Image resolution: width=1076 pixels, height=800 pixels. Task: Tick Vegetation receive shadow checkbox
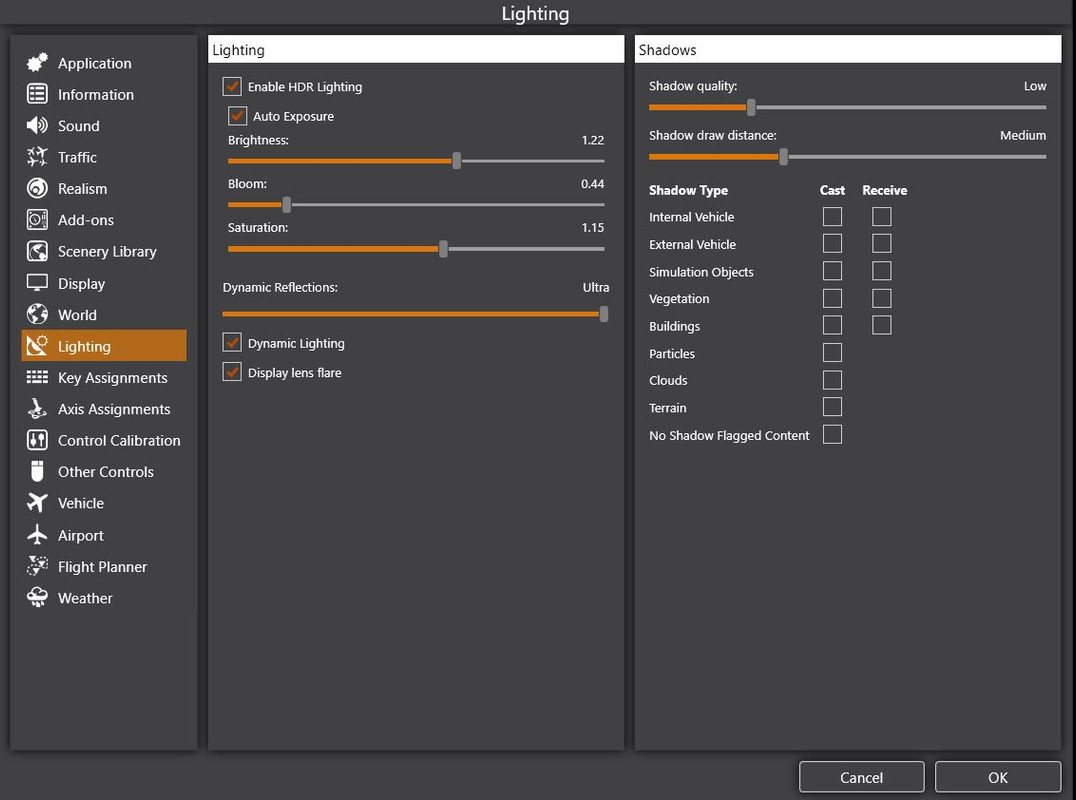882,298
